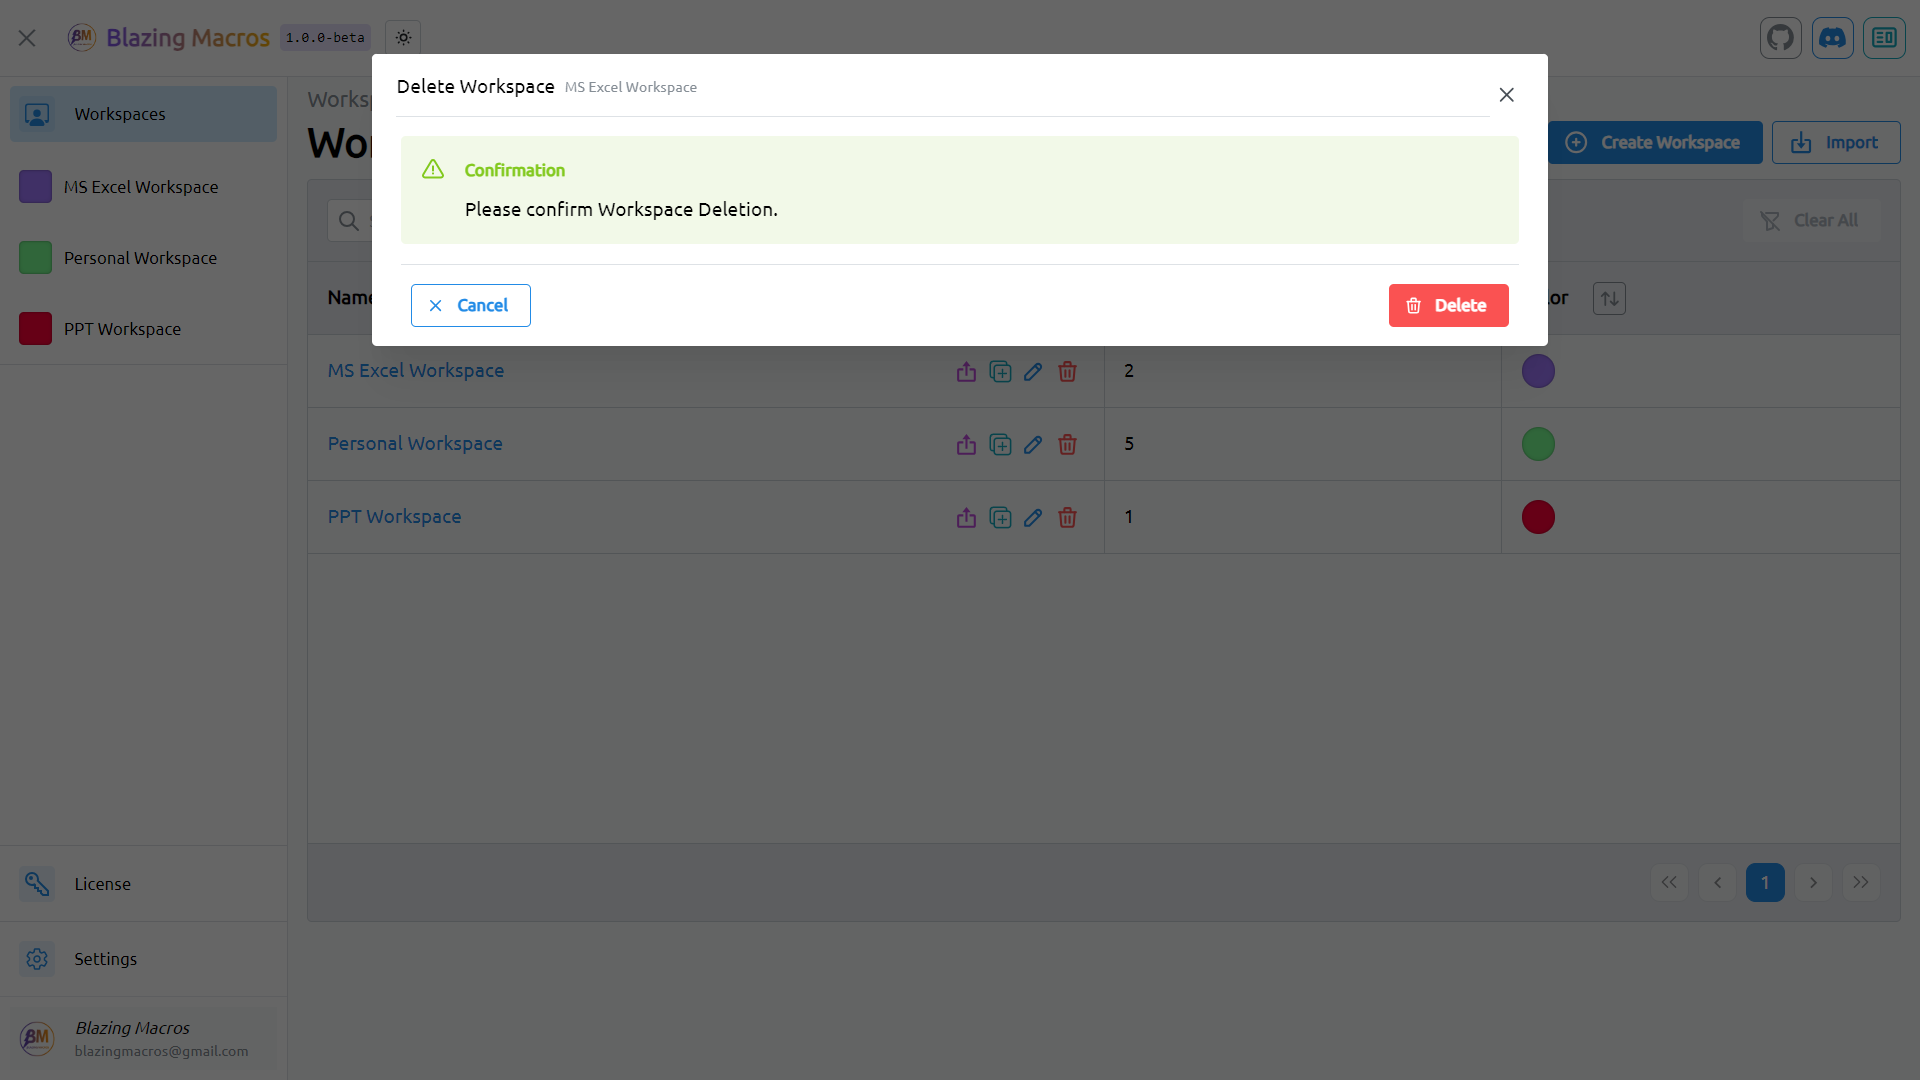Open the Discord community icon
The height and width of the screenshot is (1080, 1920).
pos(1832,38)
